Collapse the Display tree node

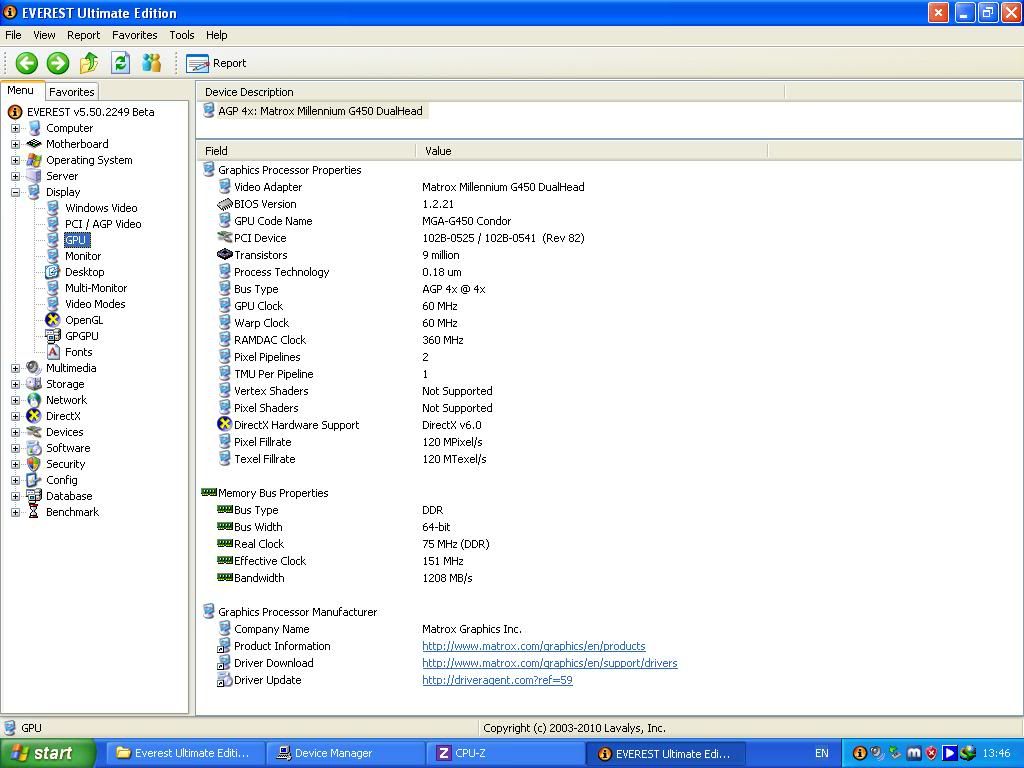(x=15, y=193)
